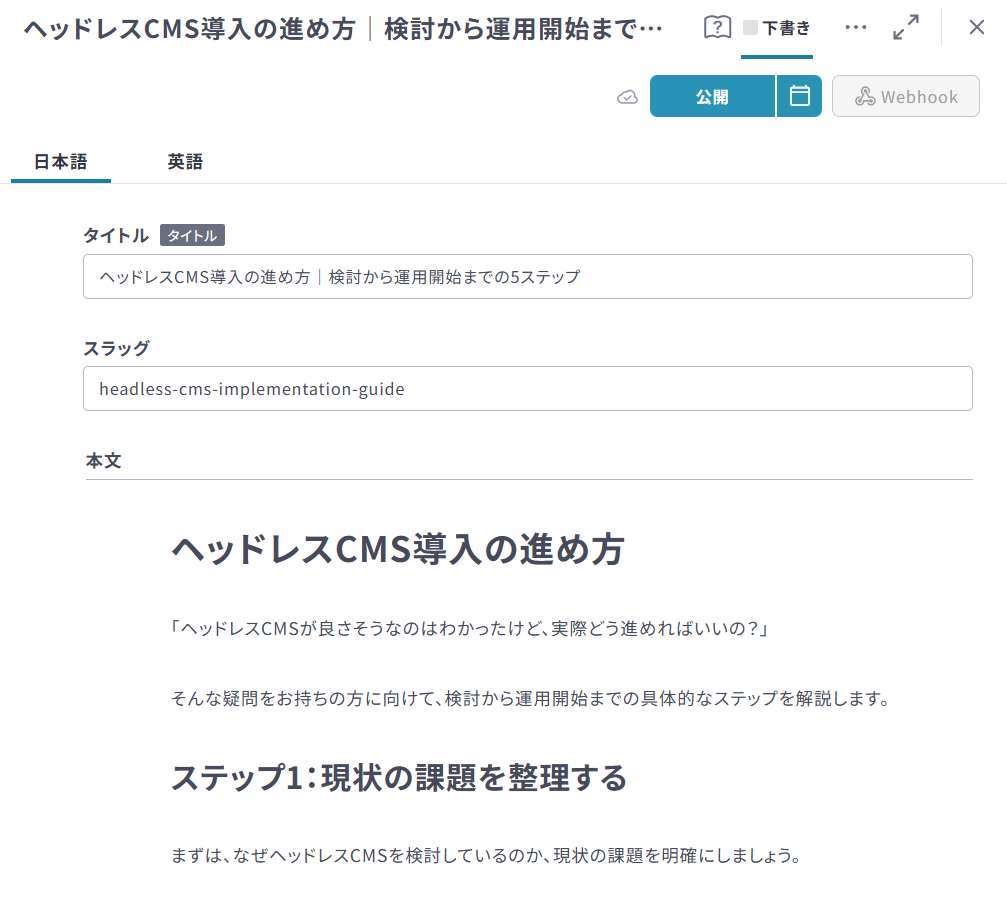
Task: Focus the タイトル input field
Action: click(527, 277)
